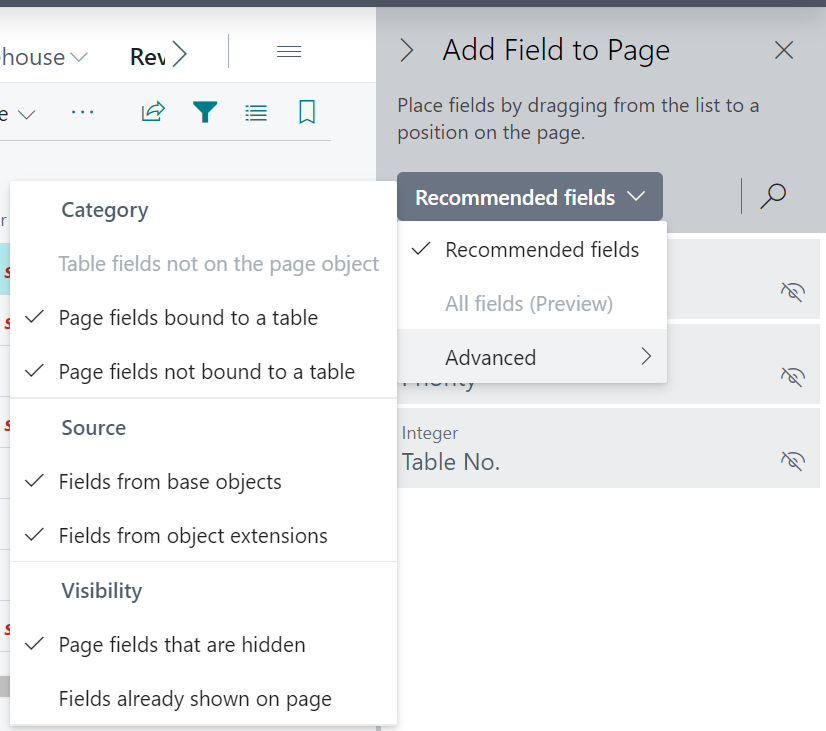This screenshot has width=826, height=731.
Task: Open the Recommended fields dropdown button
Action: 529,198
